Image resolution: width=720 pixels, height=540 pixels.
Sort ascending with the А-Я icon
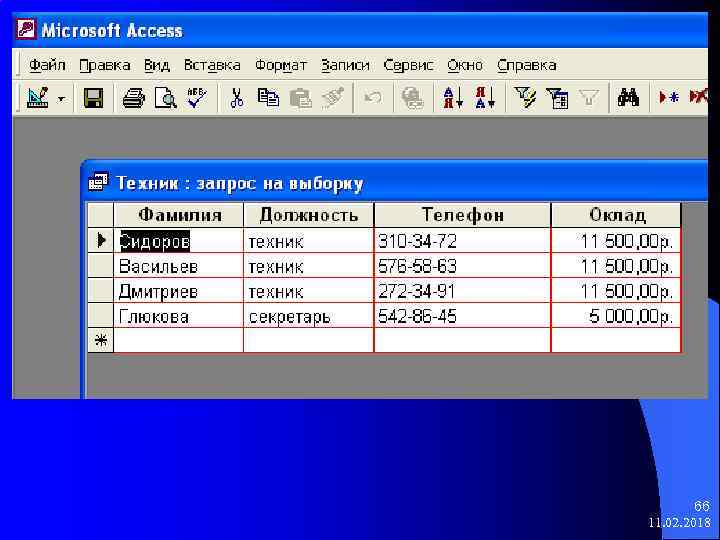[x=453, y=98]
